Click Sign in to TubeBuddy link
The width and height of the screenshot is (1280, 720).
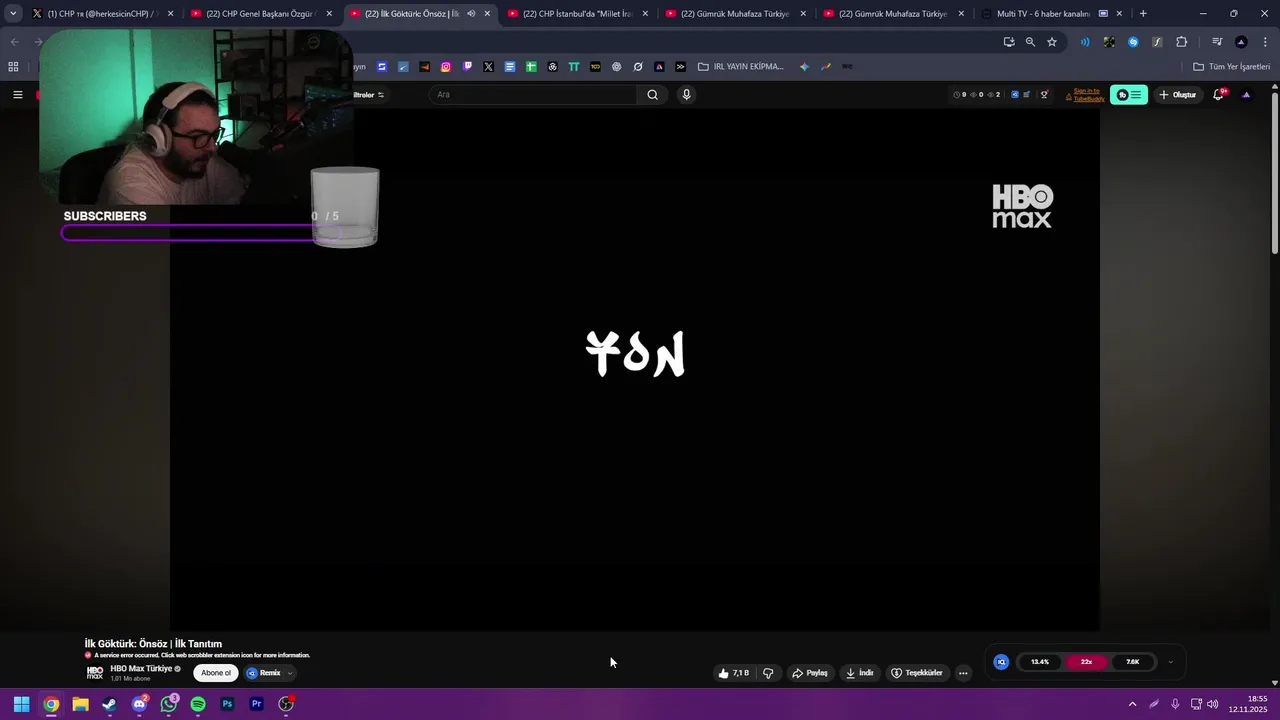[1087, 95]
